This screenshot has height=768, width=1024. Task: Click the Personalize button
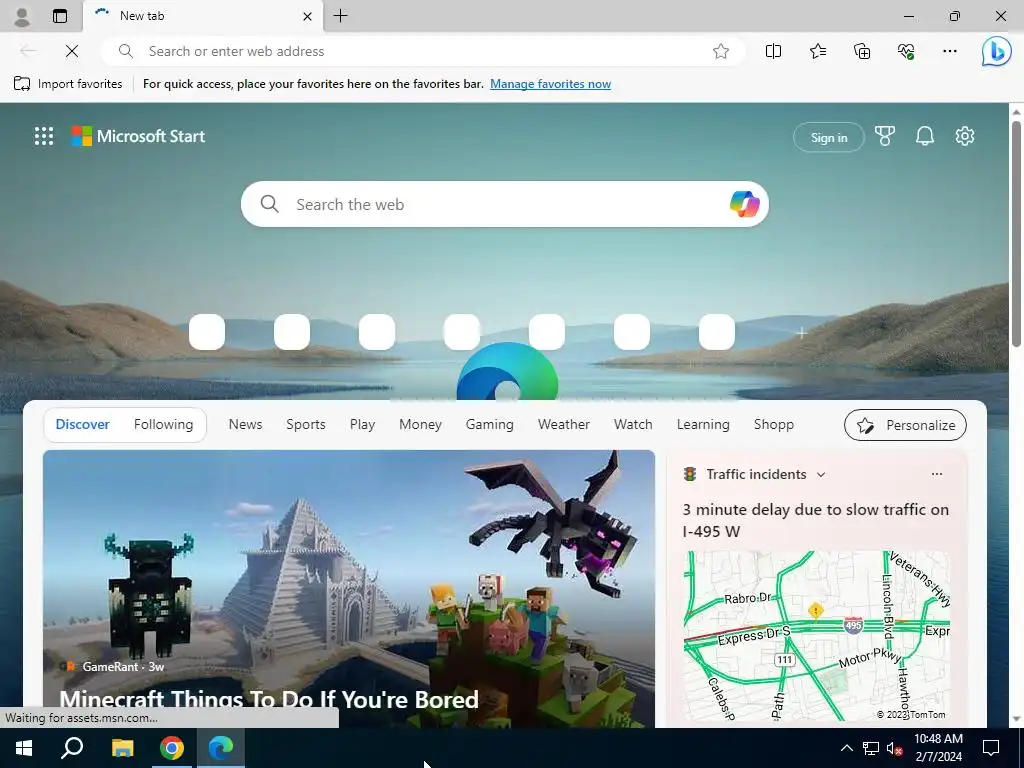point(905,425)
